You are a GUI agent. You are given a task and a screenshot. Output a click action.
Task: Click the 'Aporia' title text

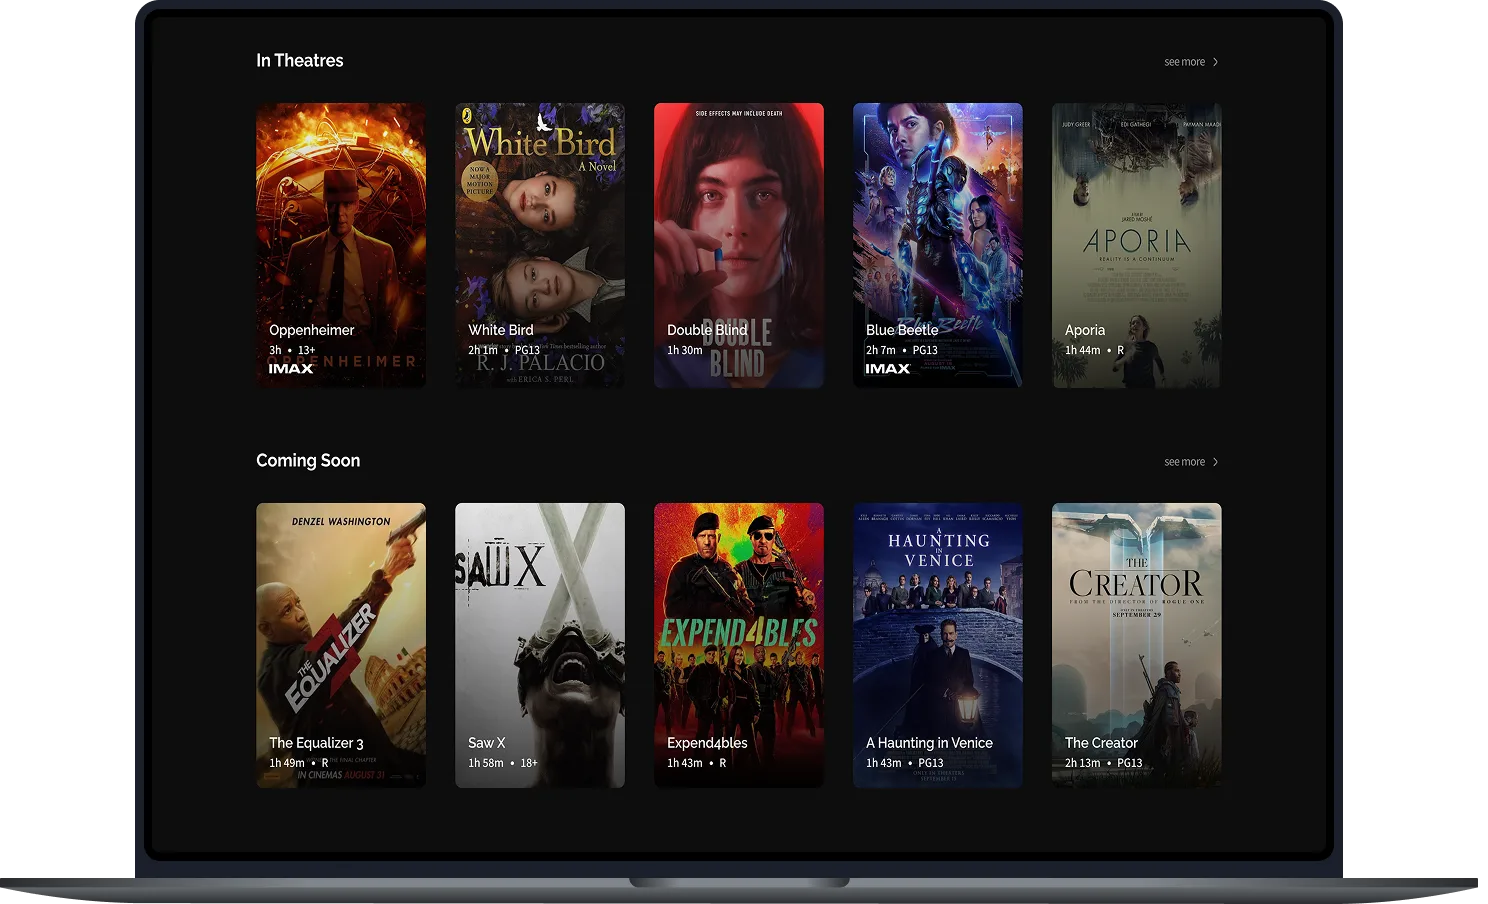[x=1085, y=330]
